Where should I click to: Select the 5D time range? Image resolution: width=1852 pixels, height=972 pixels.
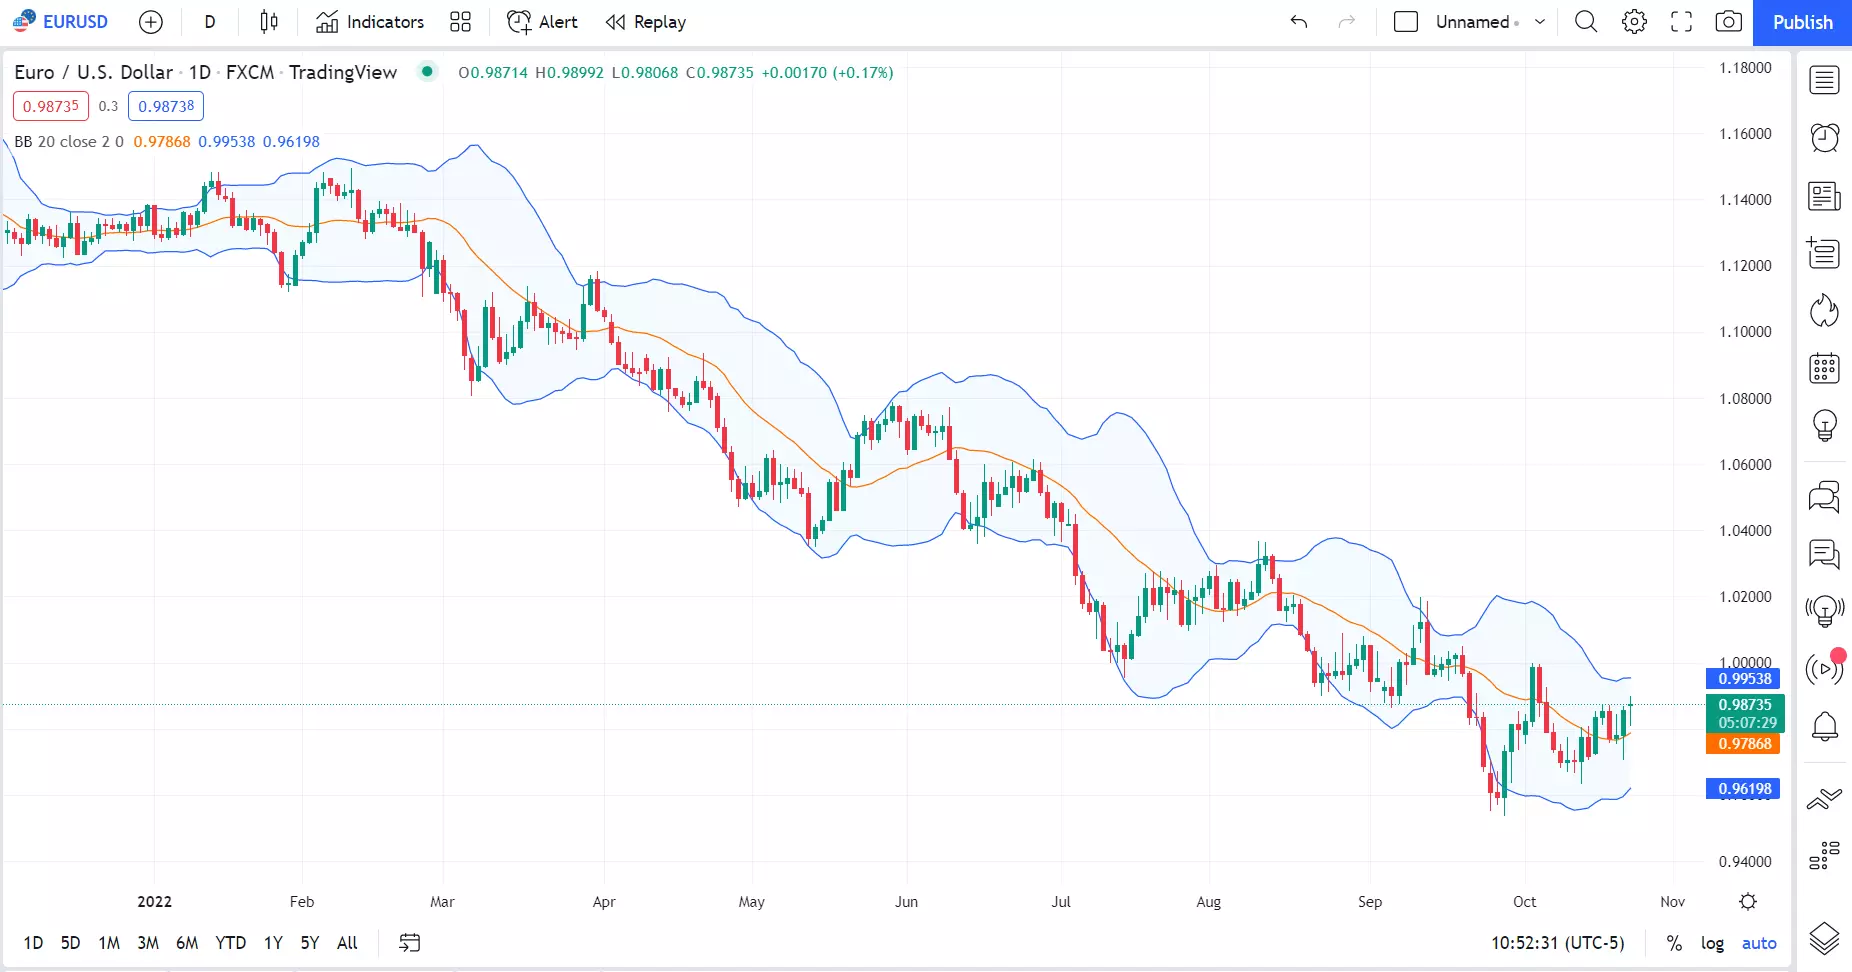pos(70,943)
